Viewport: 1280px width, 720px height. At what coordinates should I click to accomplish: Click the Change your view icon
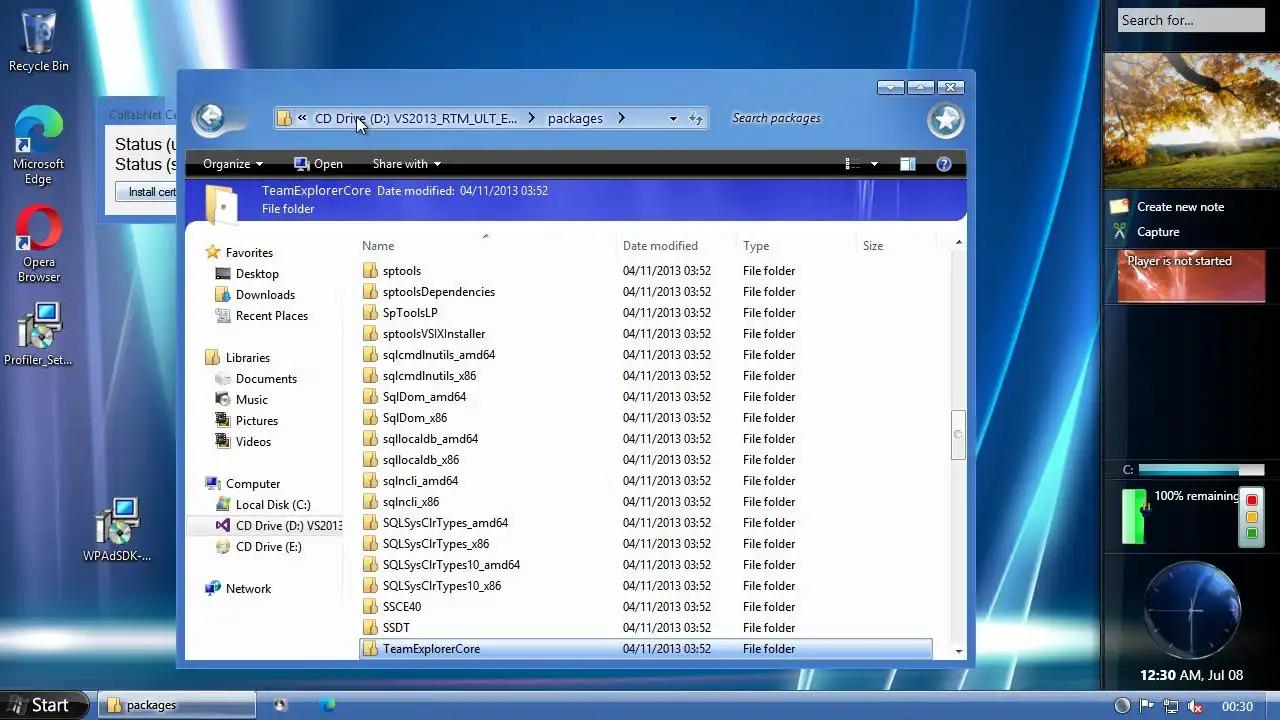(852, 164)
